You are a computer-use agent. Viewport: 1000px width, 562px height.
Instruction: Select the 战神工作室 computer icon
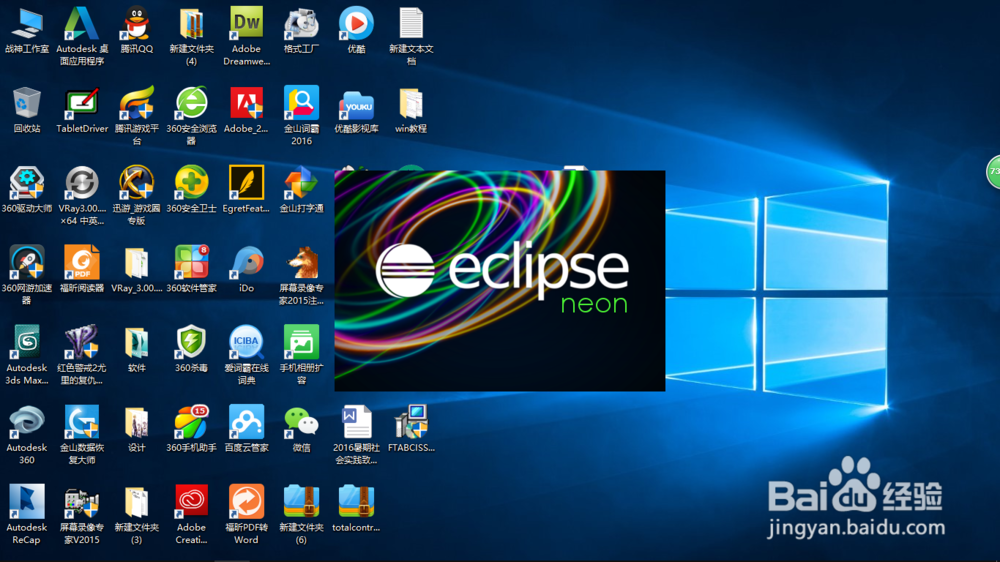(x=27, y=24)
